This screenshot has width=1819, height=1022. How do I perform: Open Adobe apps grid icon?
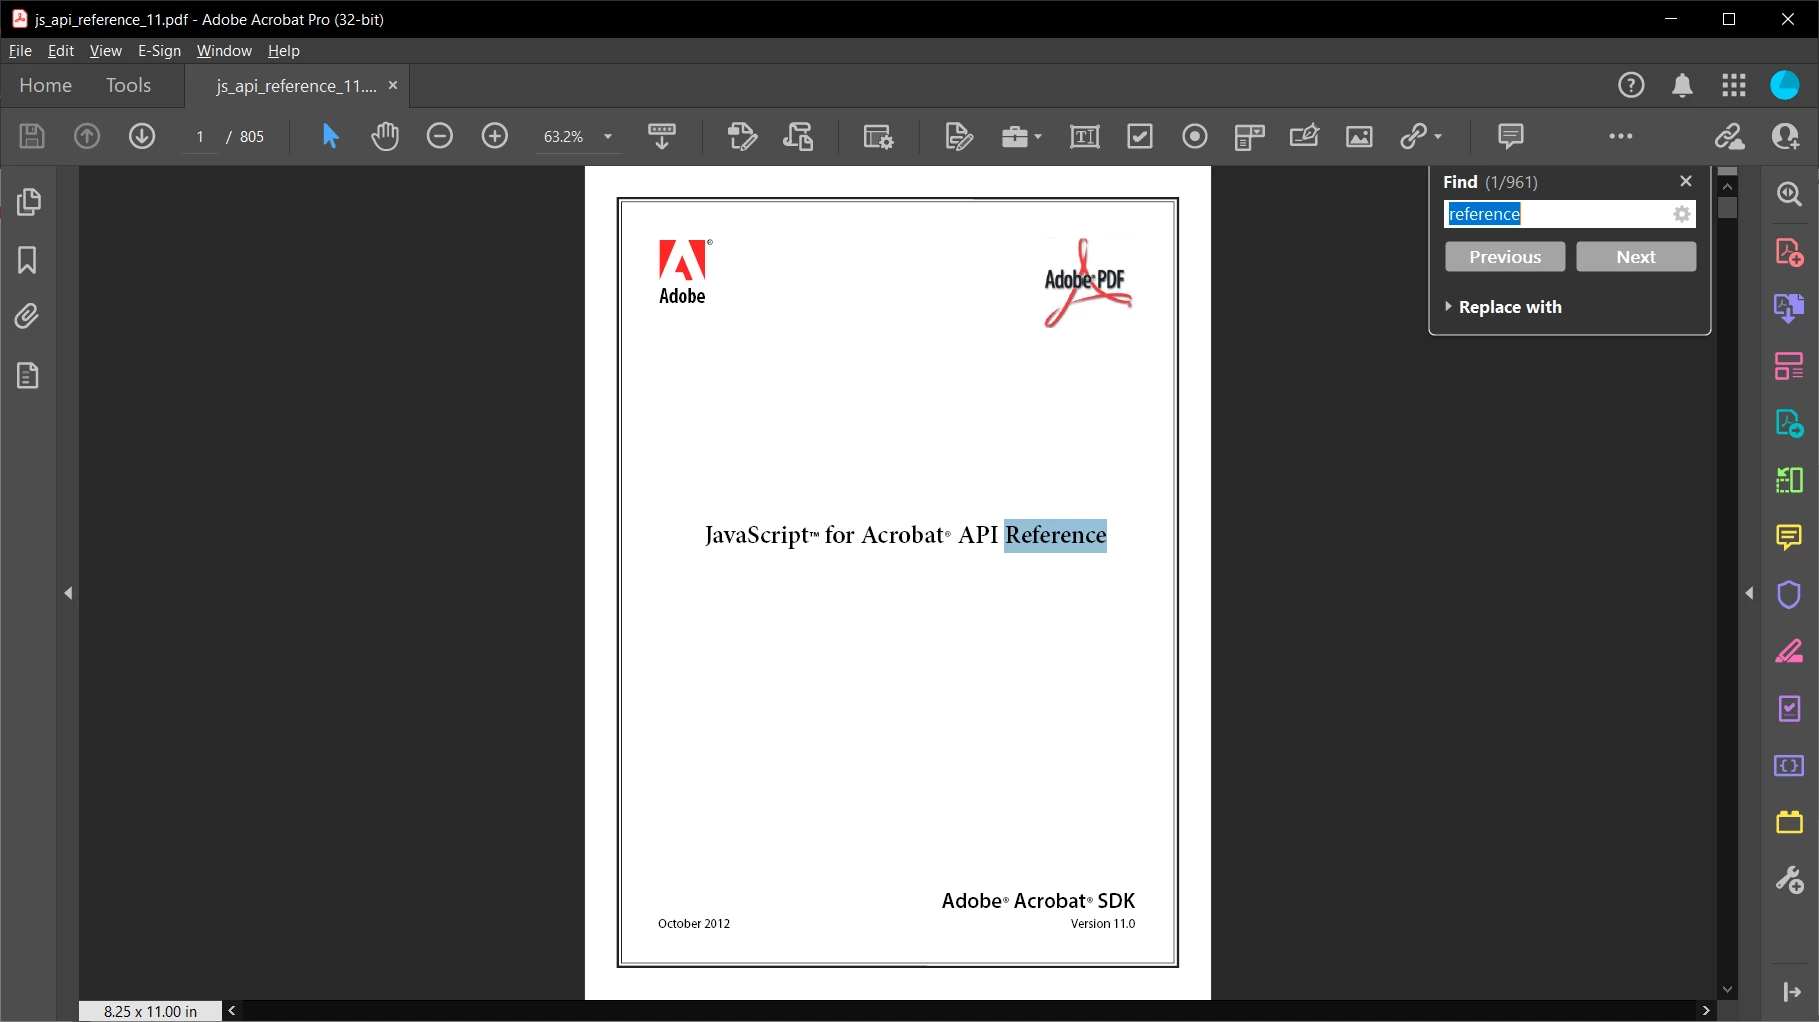click(x=1734, y=86)
